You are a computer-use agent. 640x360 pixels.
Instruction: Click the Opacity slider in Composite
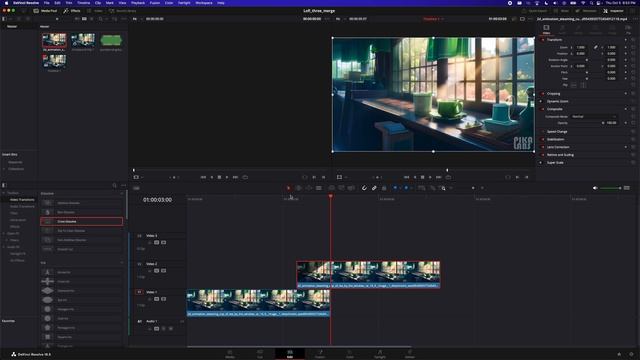click(x=586, y=123)
